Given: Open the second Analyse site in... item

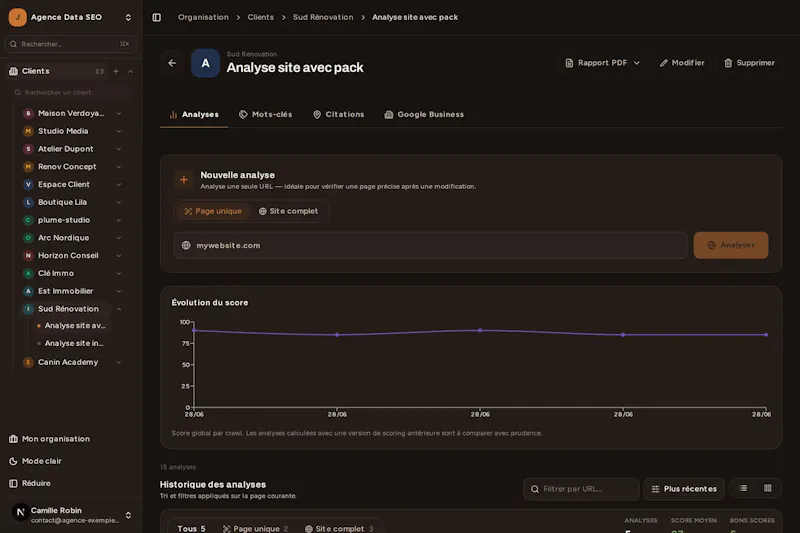Looking at the screenshot, I should pyautogui.click(x=73, y=343).
